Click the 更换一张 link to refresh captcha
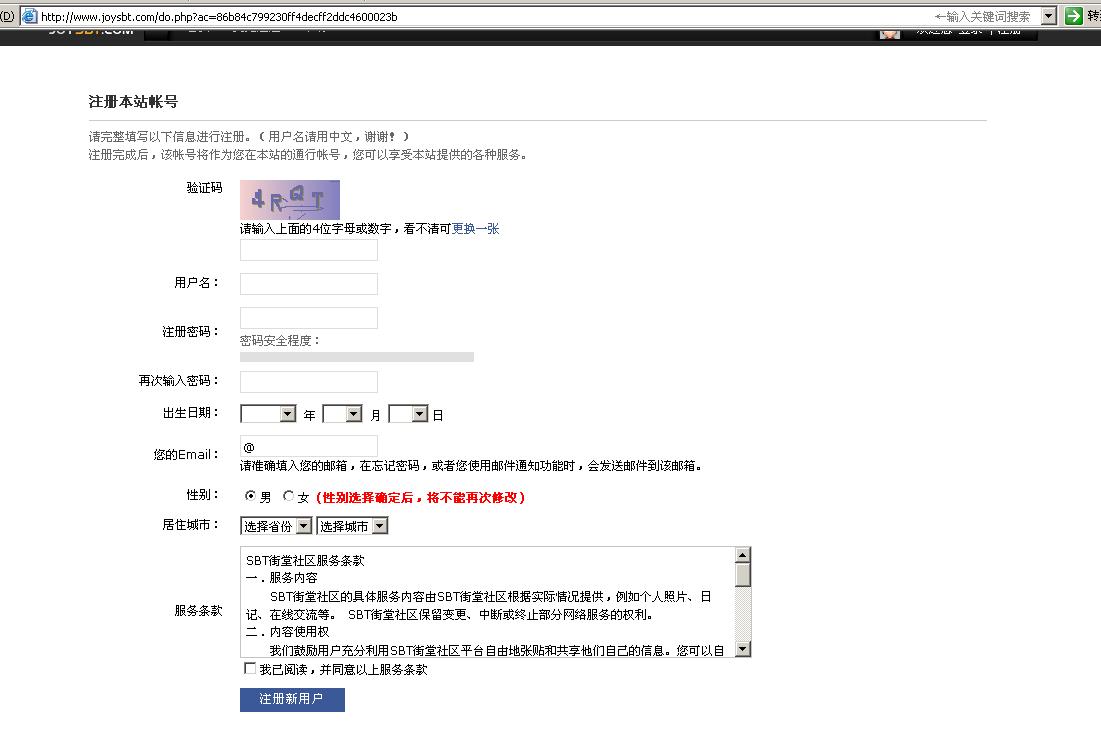The height and width of the screenshot is (732, 1101). pyautogui.click(x=475, y=228)
